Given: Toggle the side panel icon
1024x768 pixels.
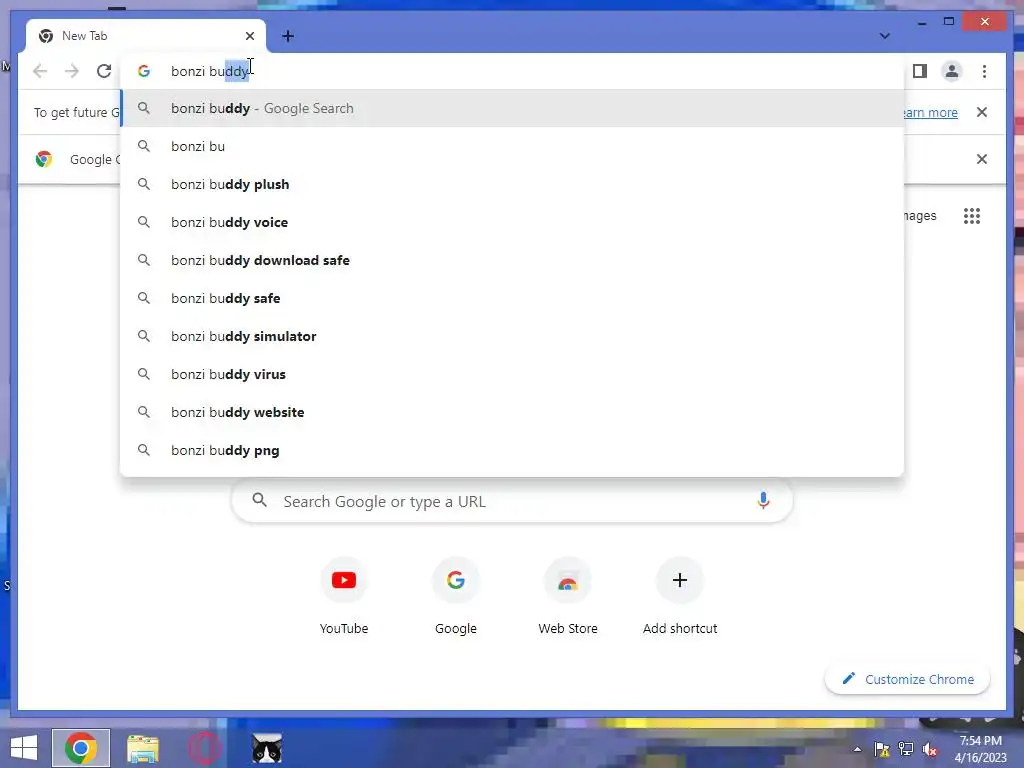Looking at the screenshot, I should pyautogui.click(x=920, y=71).
